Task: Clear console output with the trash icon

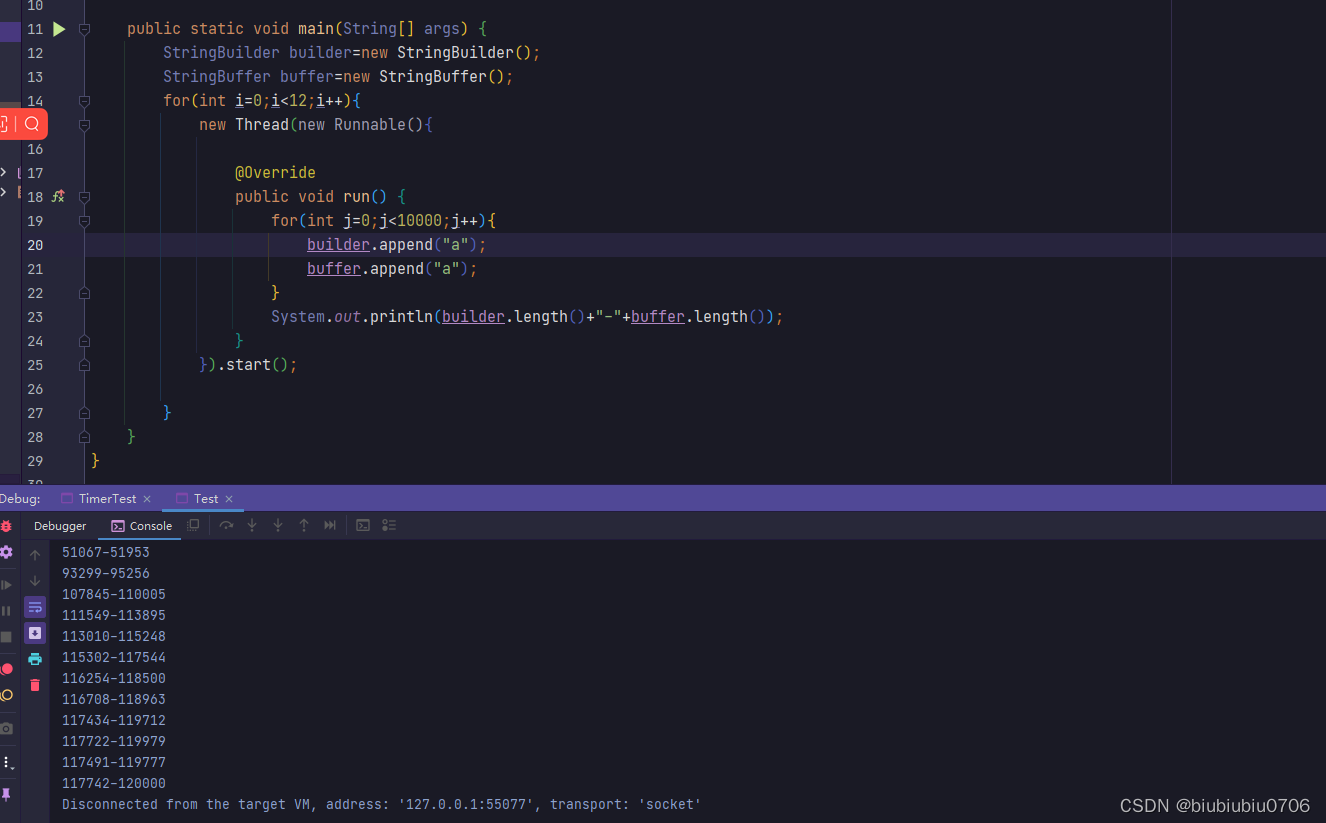Action: (35, 685)
